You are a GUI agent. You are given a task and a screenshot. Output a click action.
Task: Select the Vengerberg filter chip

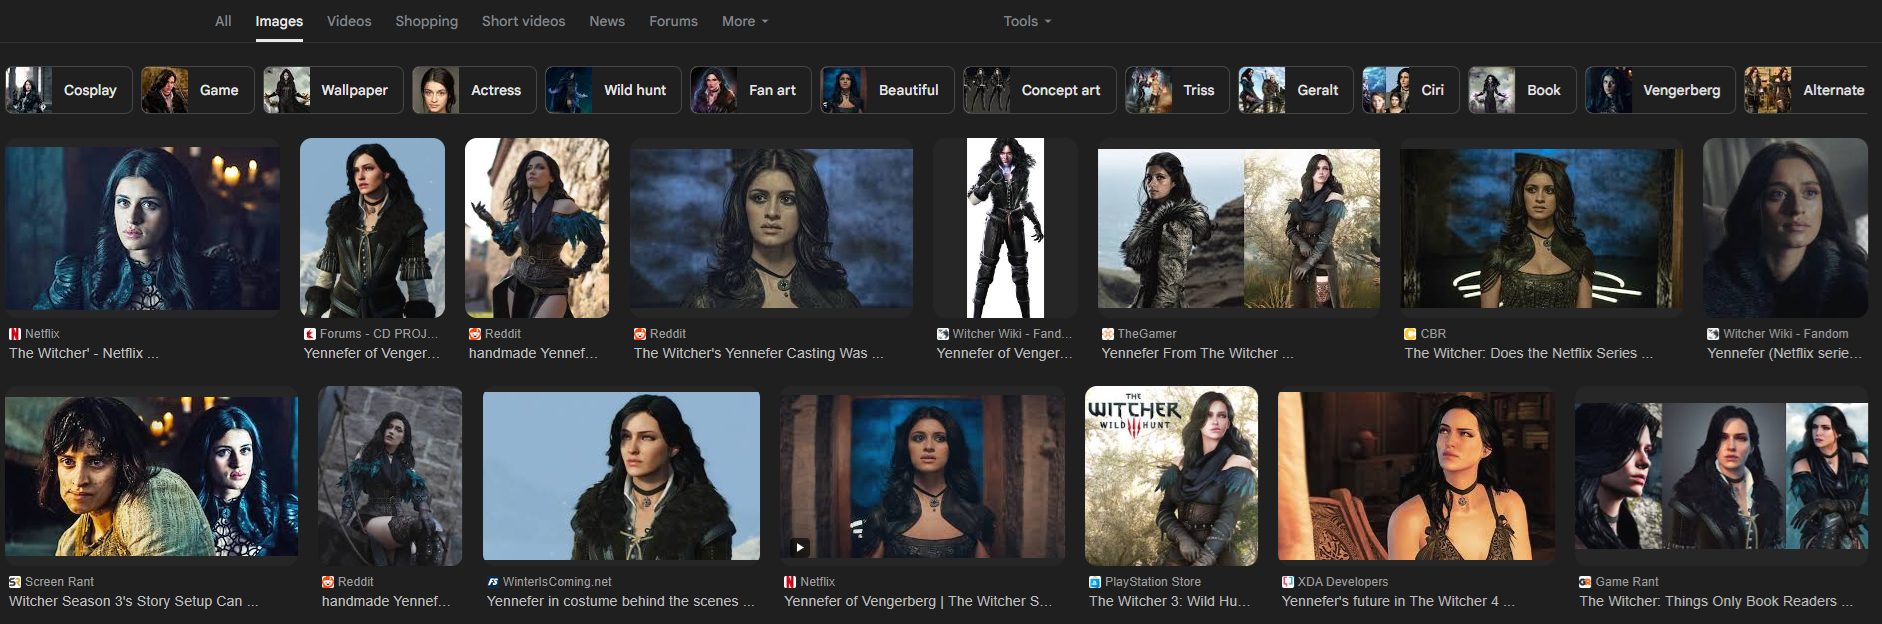click(1660, 90)
